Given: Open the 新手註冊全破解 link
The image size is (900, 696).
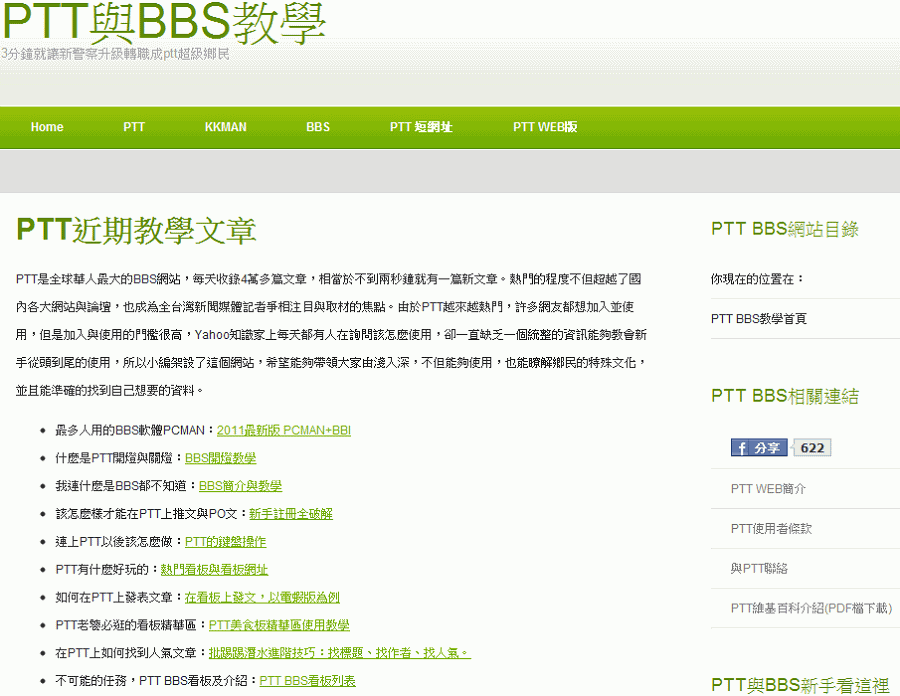Looking at the screenshot, I should [290, 514].
